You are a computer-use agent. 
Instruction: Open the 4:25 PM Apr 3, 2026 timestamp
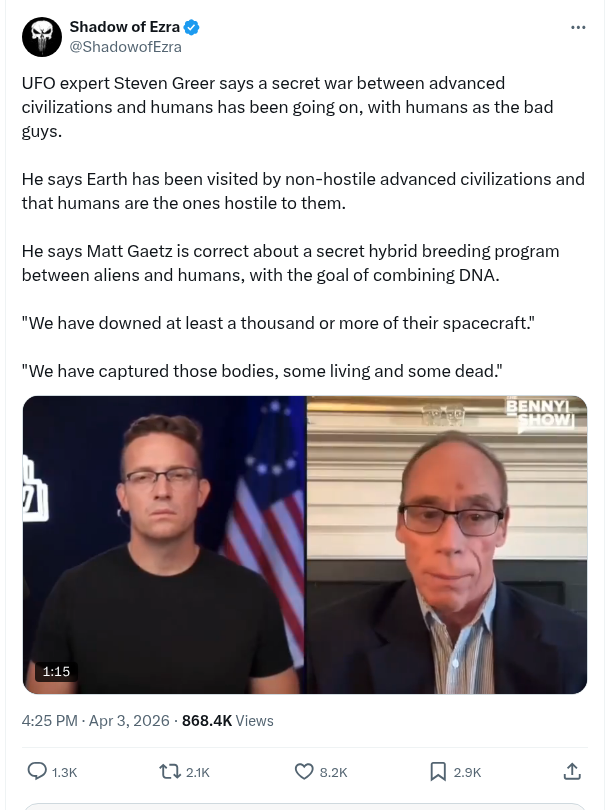[96, 721]
